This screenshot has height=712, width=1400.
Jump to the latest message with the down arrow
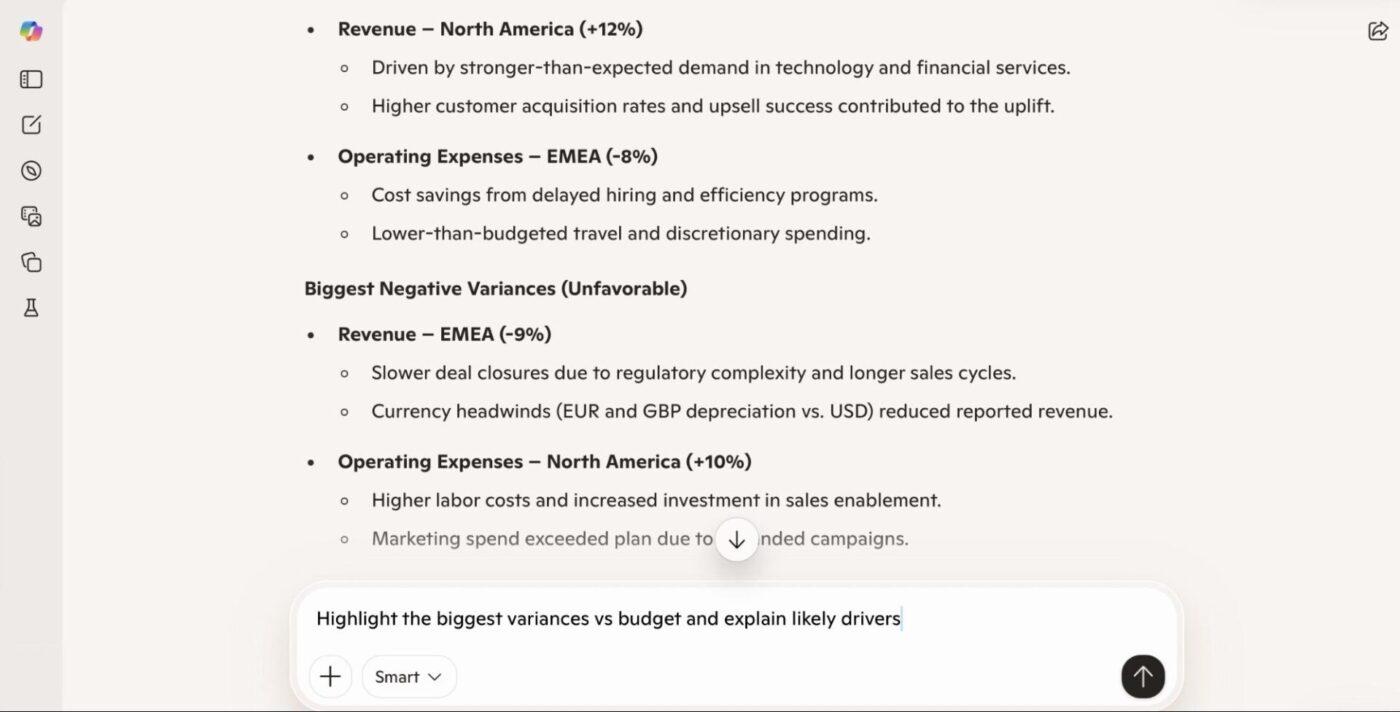click(x=736, y=539)
